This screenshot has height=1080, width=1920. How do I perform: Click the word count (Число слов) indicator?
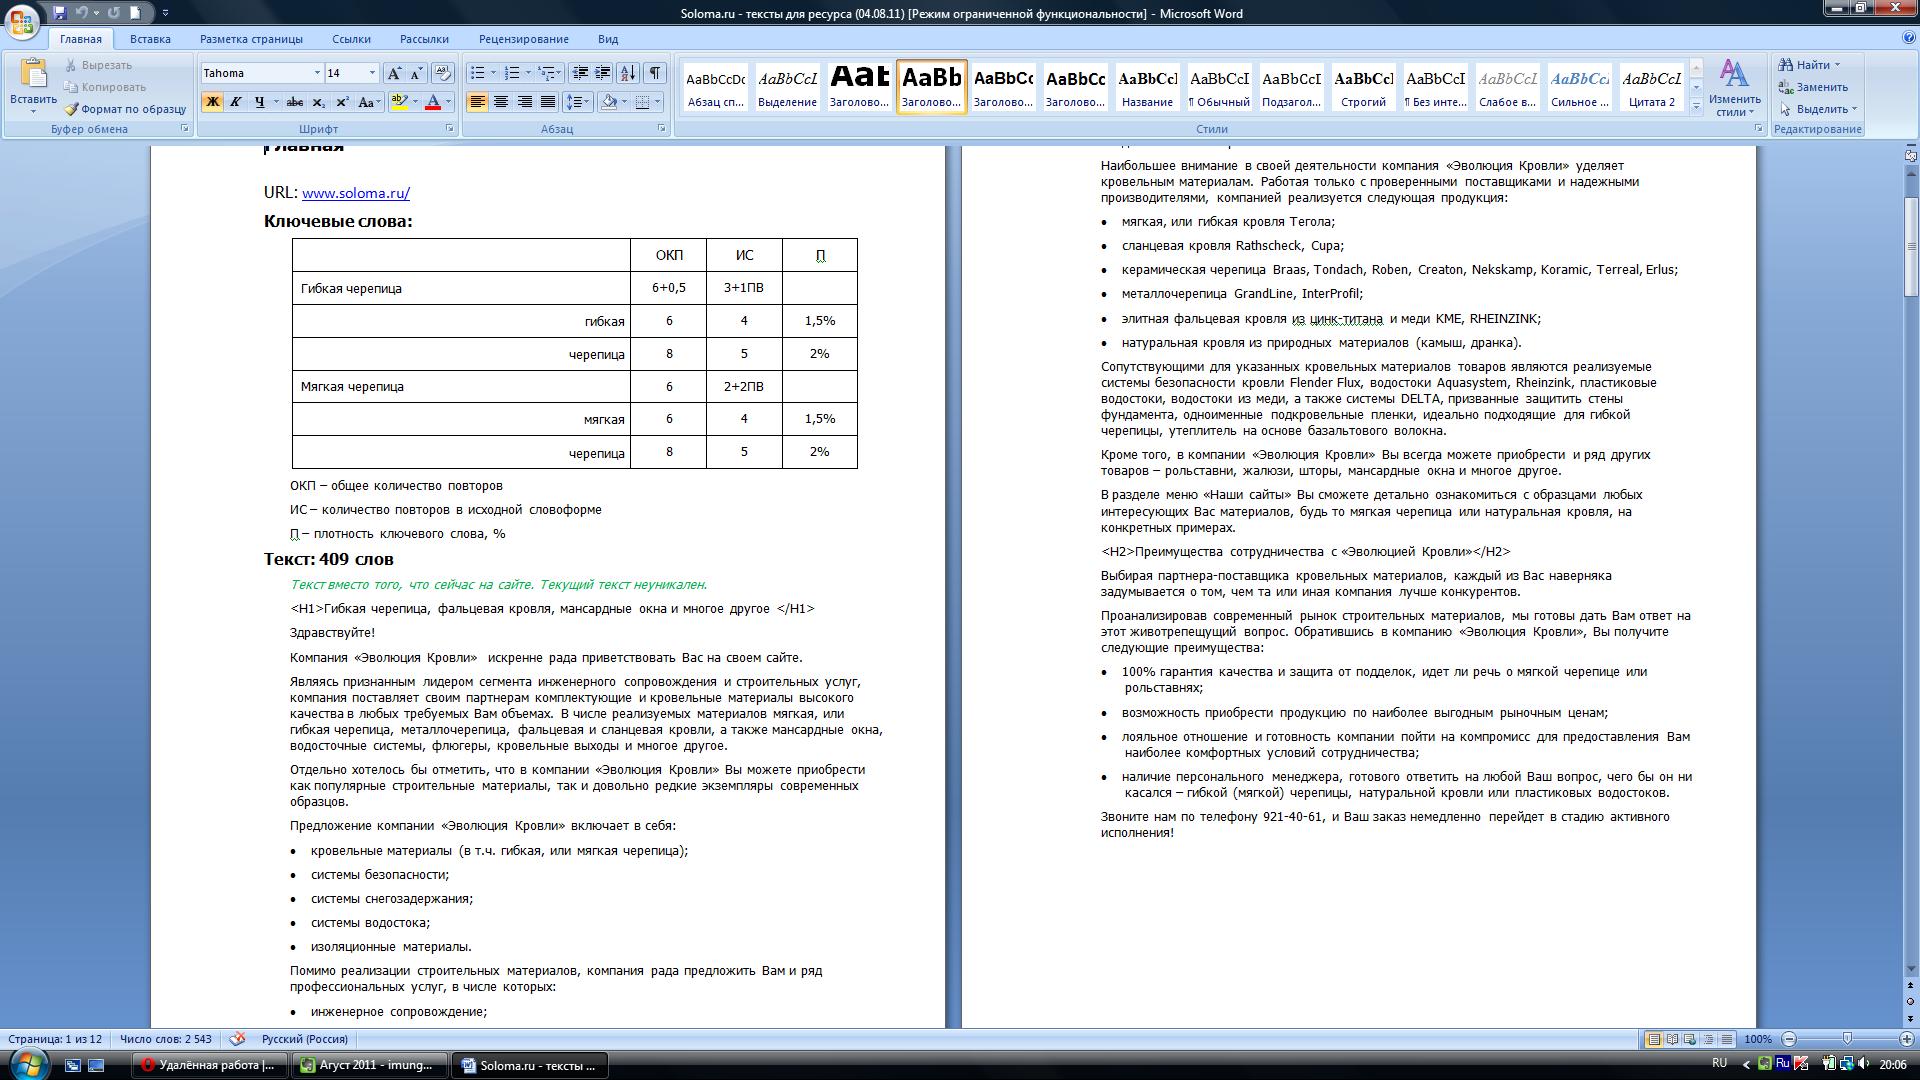(x=166, y=1039)
